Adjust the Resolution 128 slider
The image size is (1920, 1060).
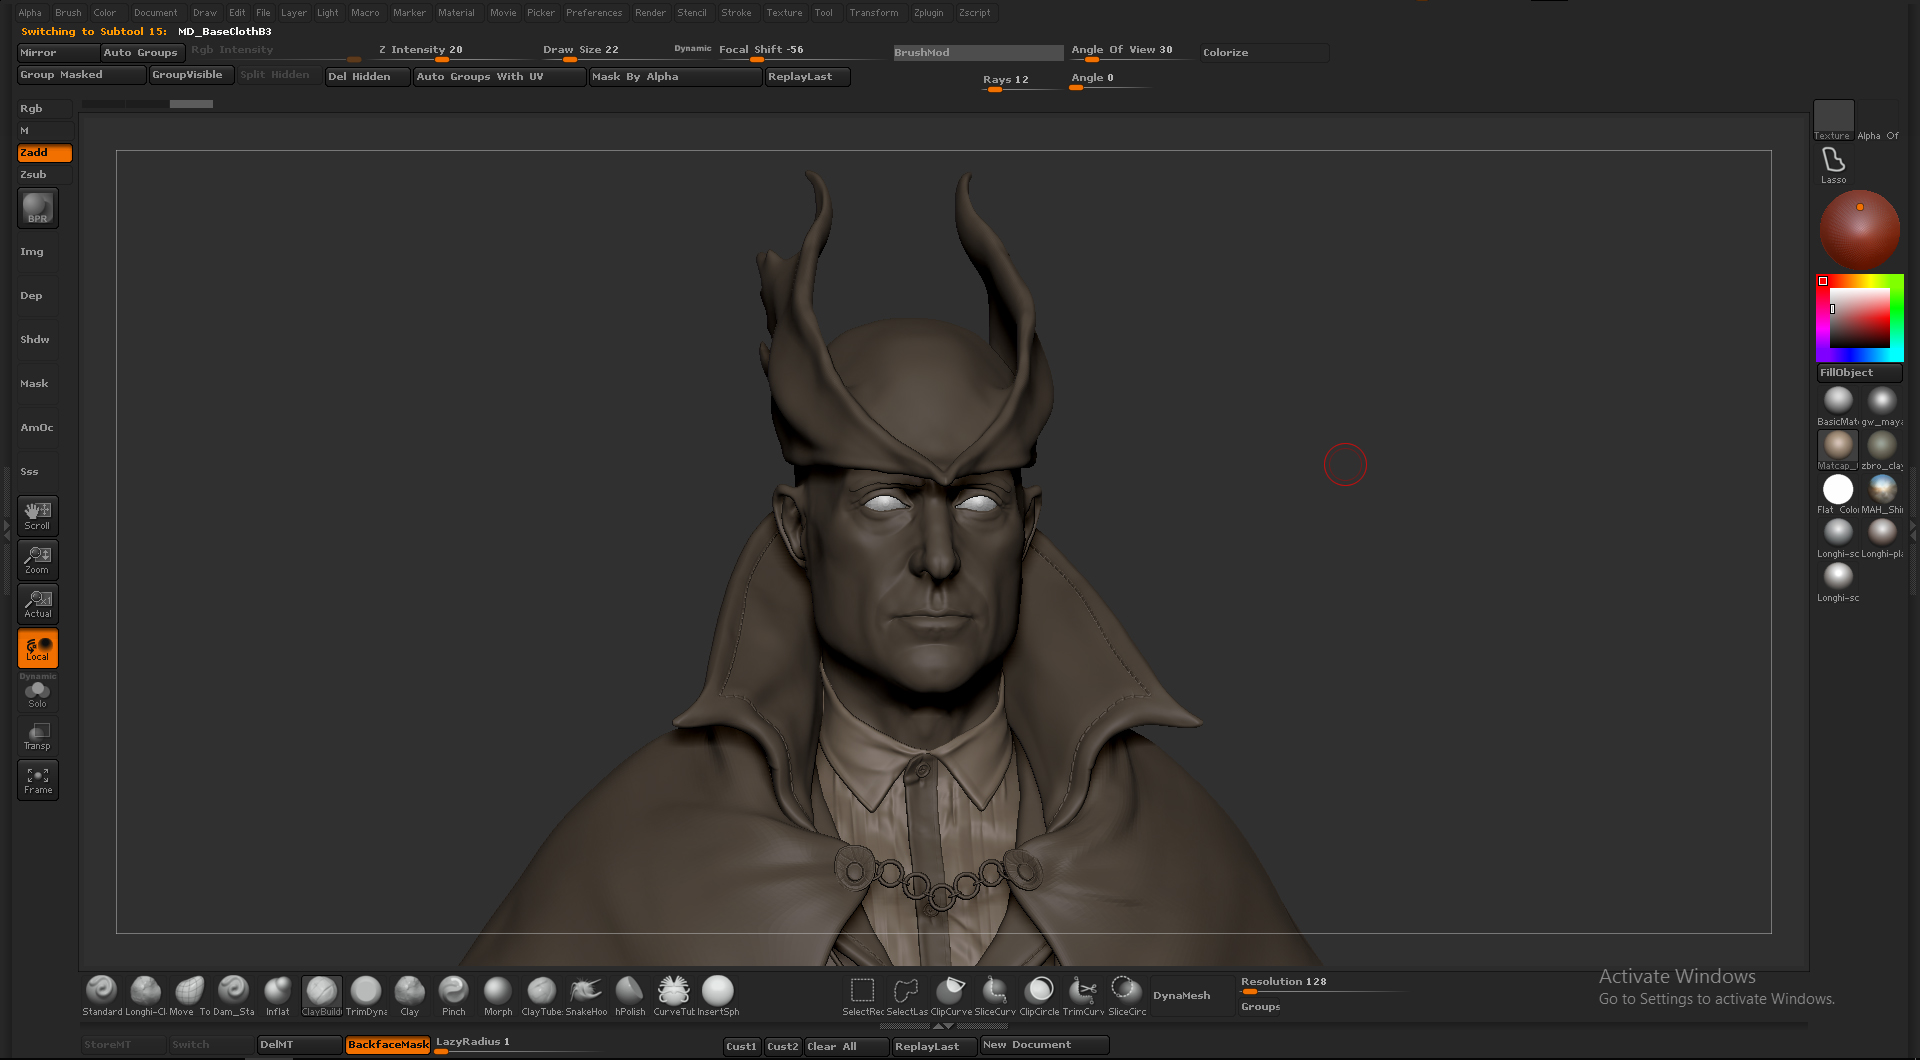1322,985
